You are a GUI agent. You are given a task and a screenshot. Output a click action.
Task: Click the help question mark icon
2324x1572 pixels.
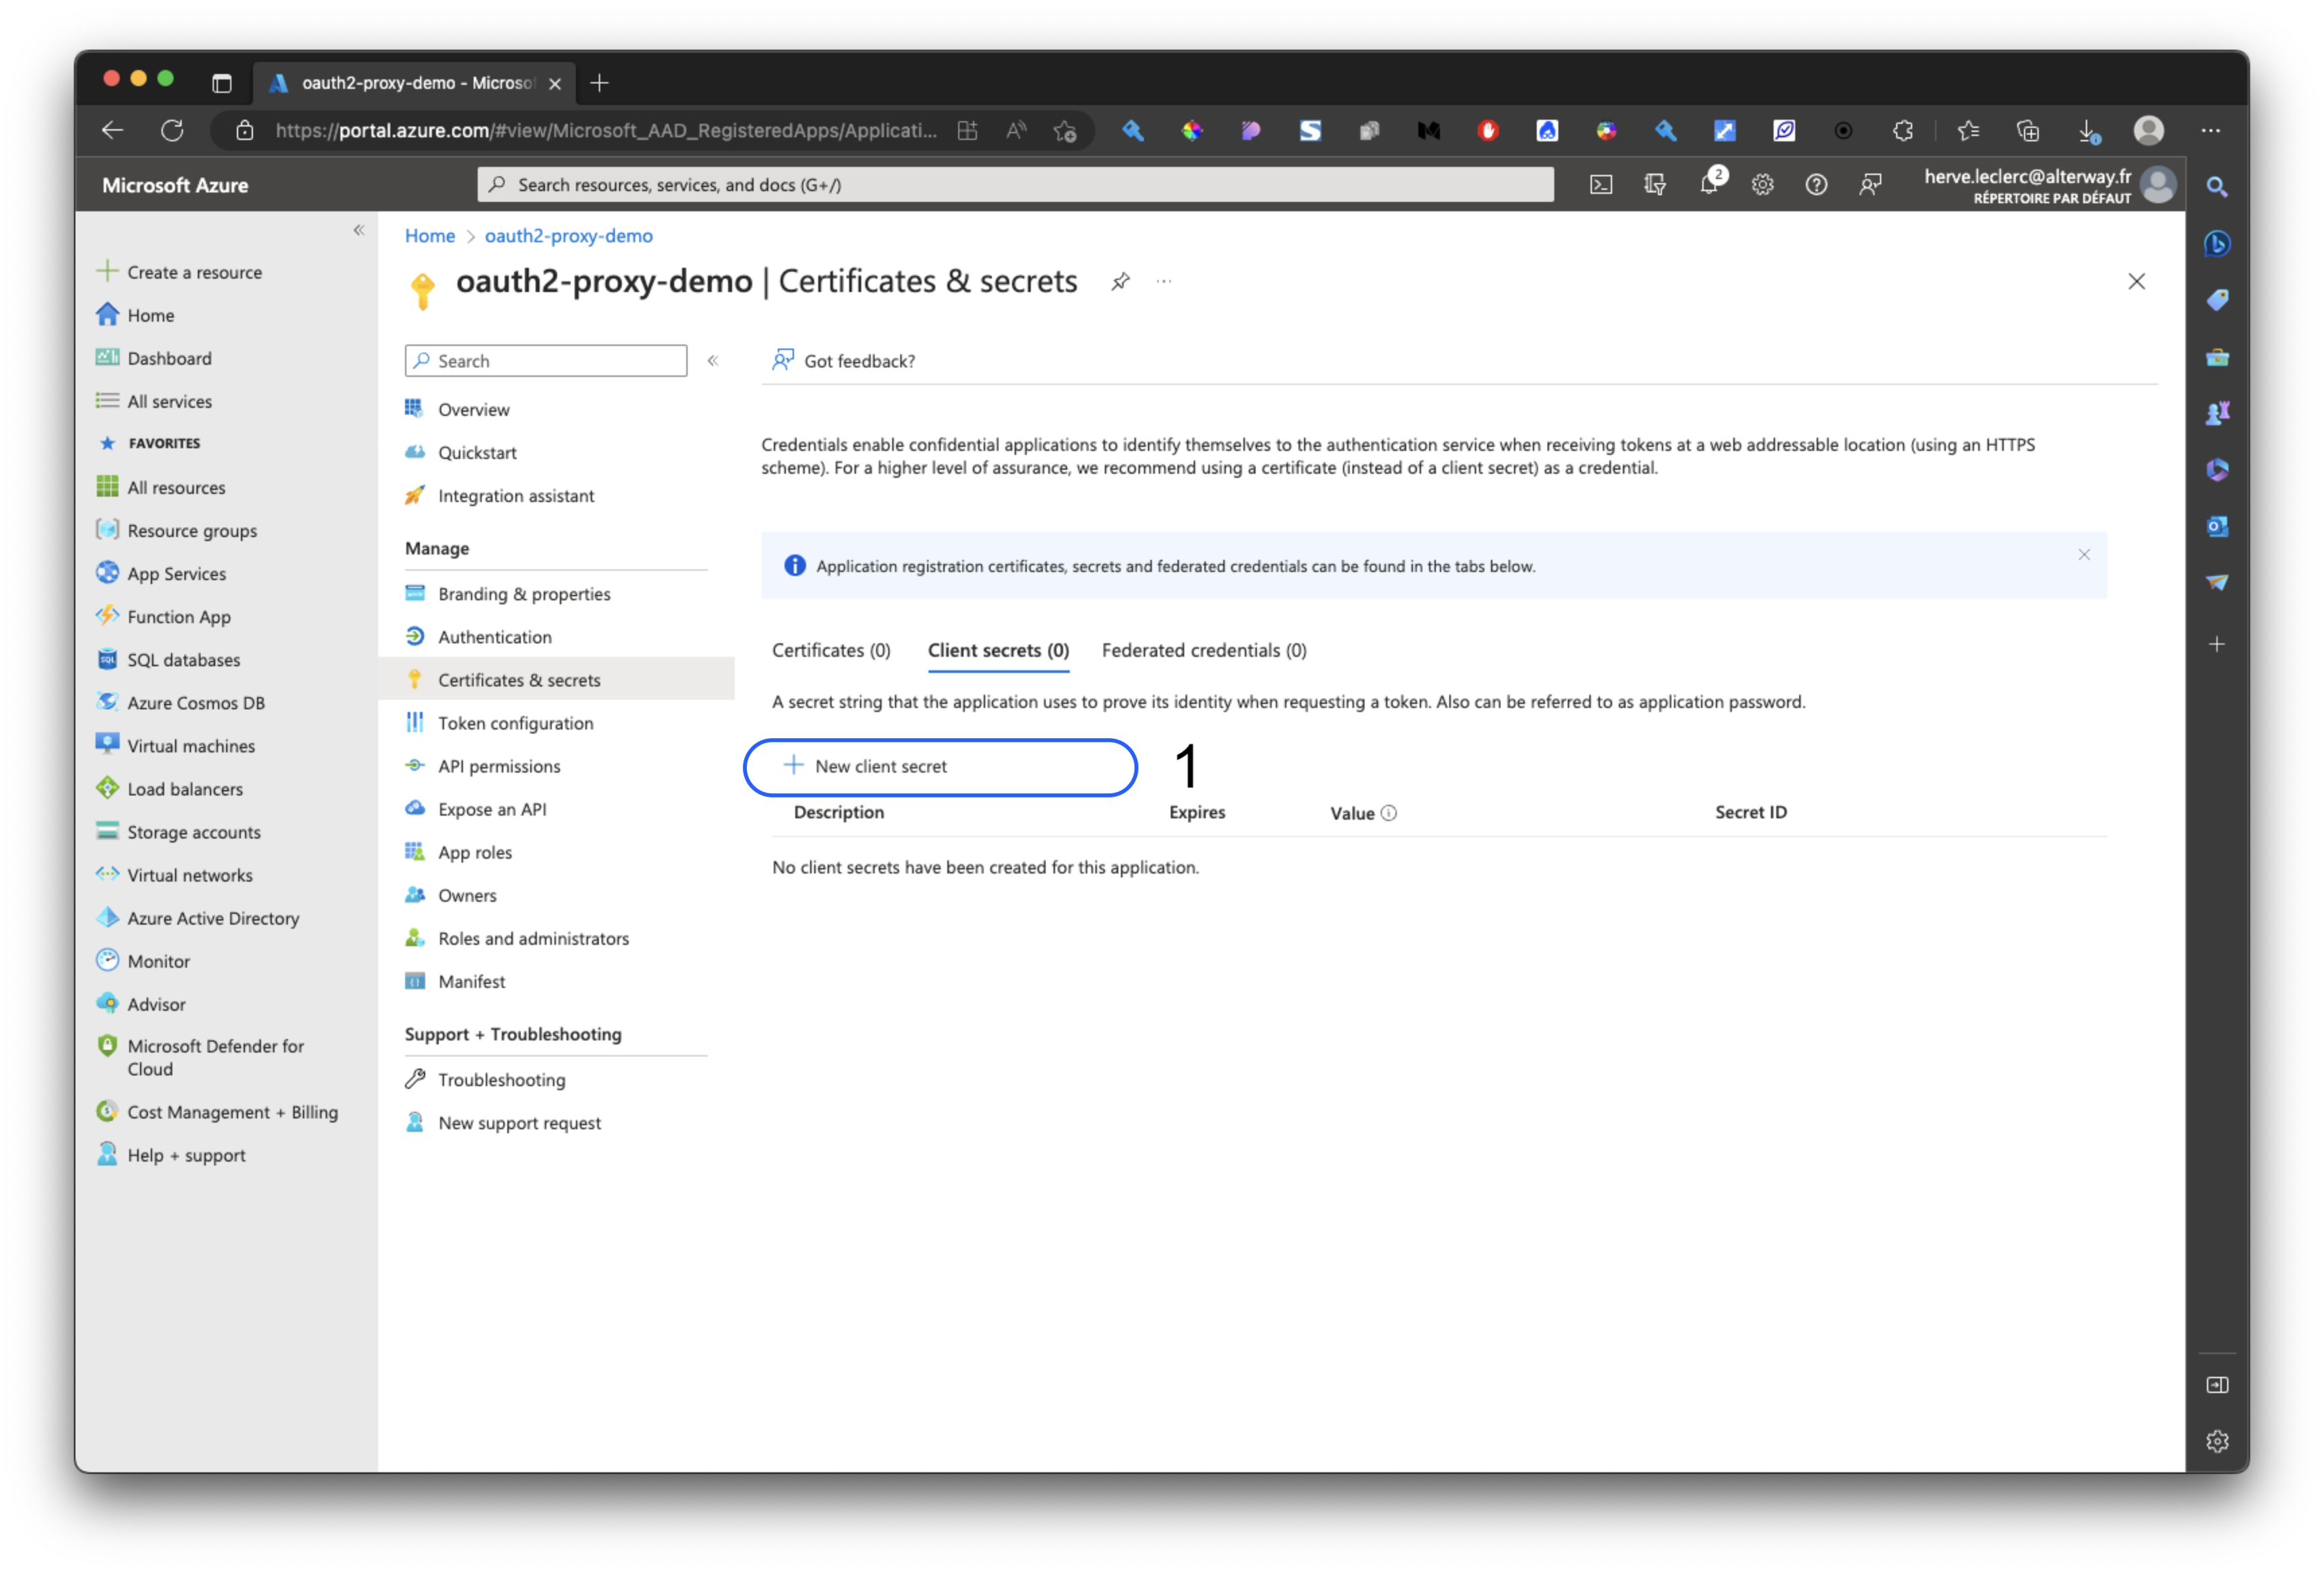(x=1816, y=185)
